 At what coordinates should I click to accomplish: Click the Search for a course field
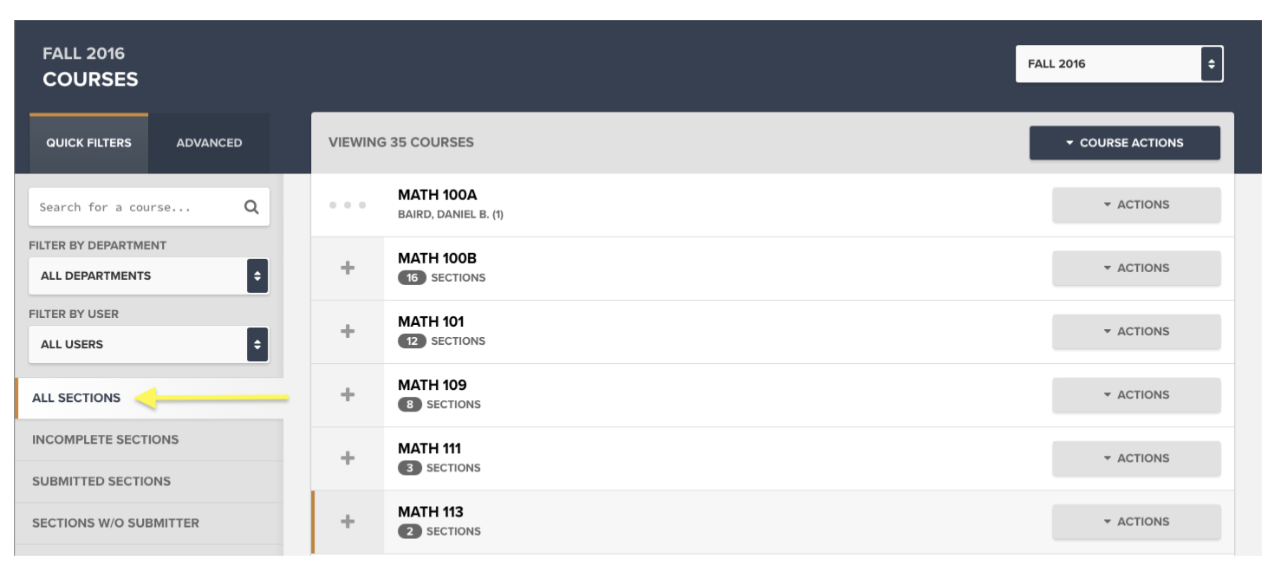pos(135,207)
